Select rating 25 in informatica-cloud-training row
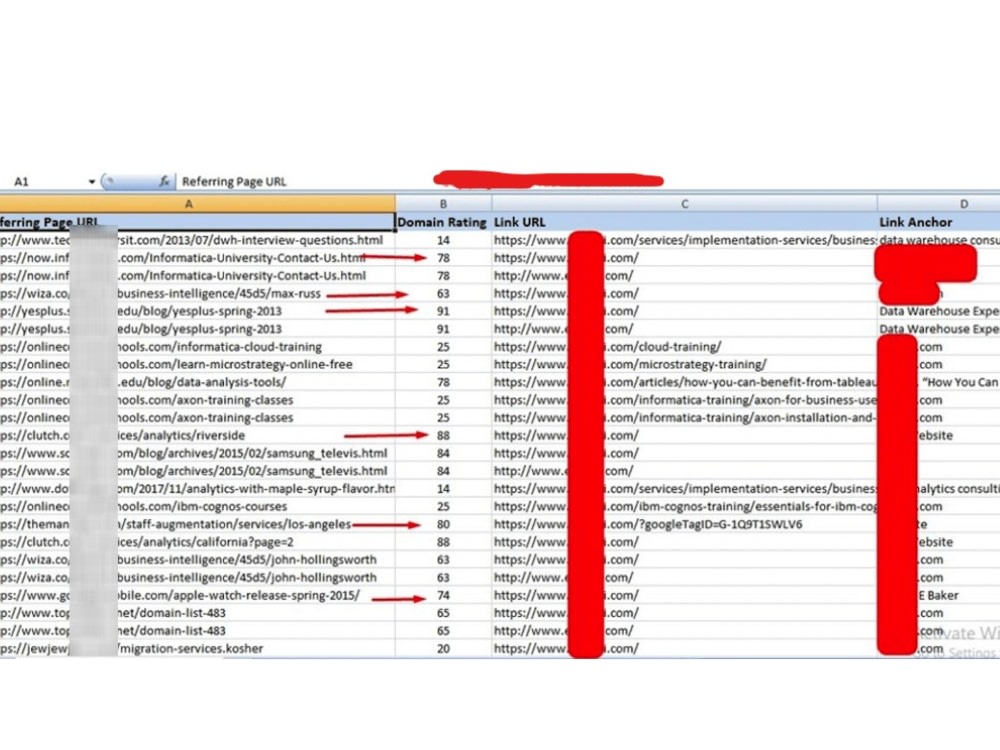 [x=443, y=347]
